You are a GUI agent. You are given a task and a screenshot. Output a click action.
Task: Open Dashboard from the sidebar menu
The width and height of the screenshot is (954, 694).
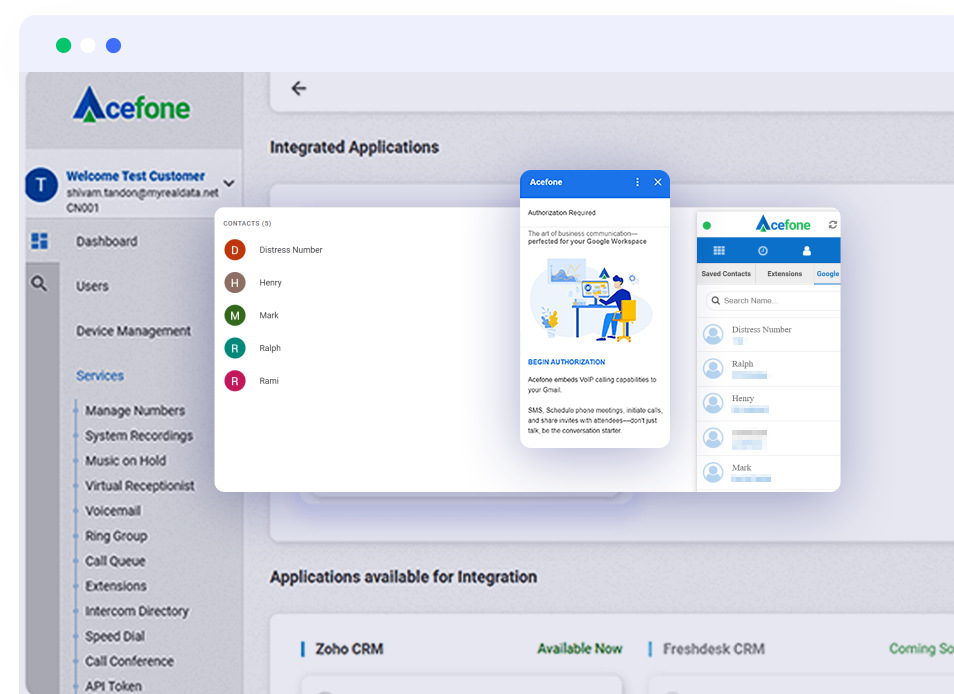coord(107,241)
